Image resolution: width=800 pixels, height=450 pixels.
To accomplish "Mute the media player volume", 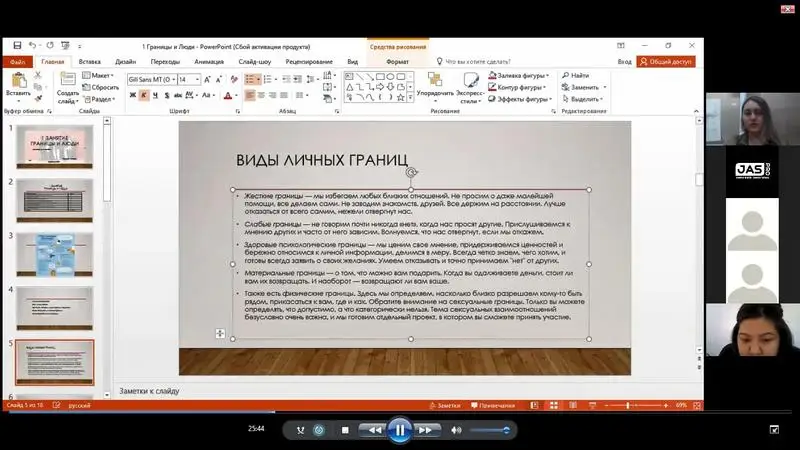I will [x=456, y=430].
